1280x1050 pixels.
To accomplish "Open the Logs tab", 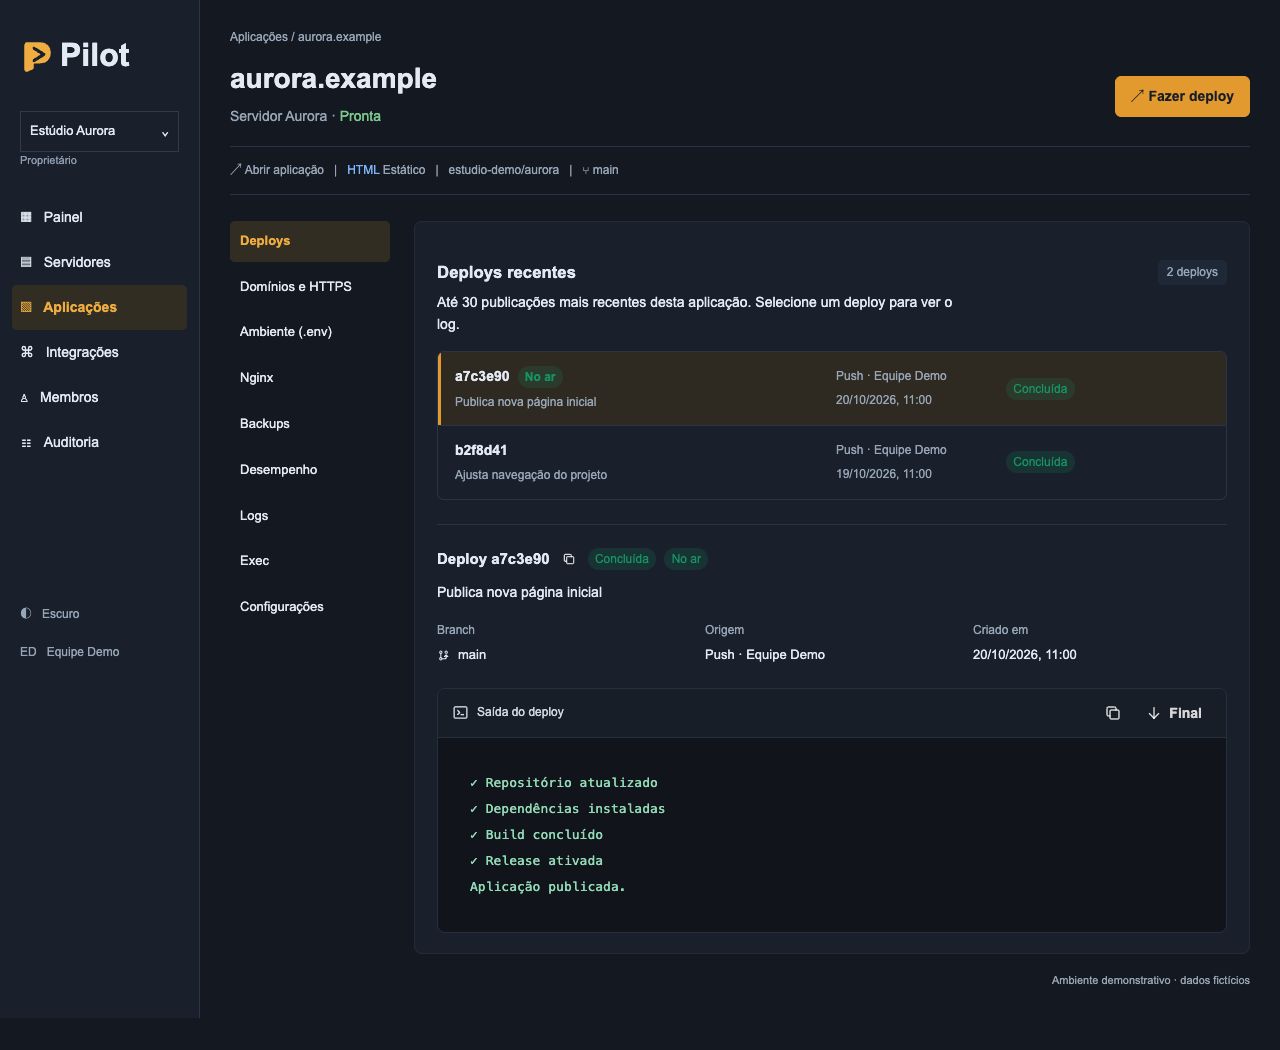I will [310, 516].
